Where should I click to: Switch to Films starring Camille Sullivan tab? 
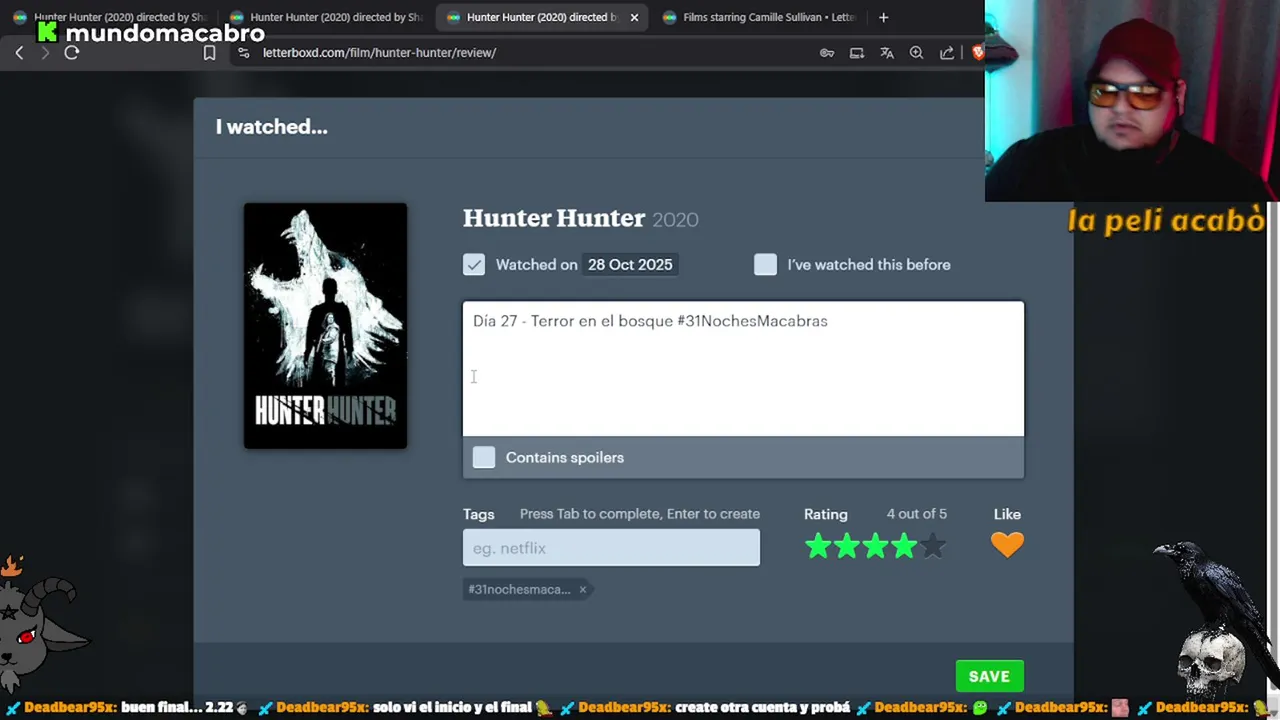[758, 17]
